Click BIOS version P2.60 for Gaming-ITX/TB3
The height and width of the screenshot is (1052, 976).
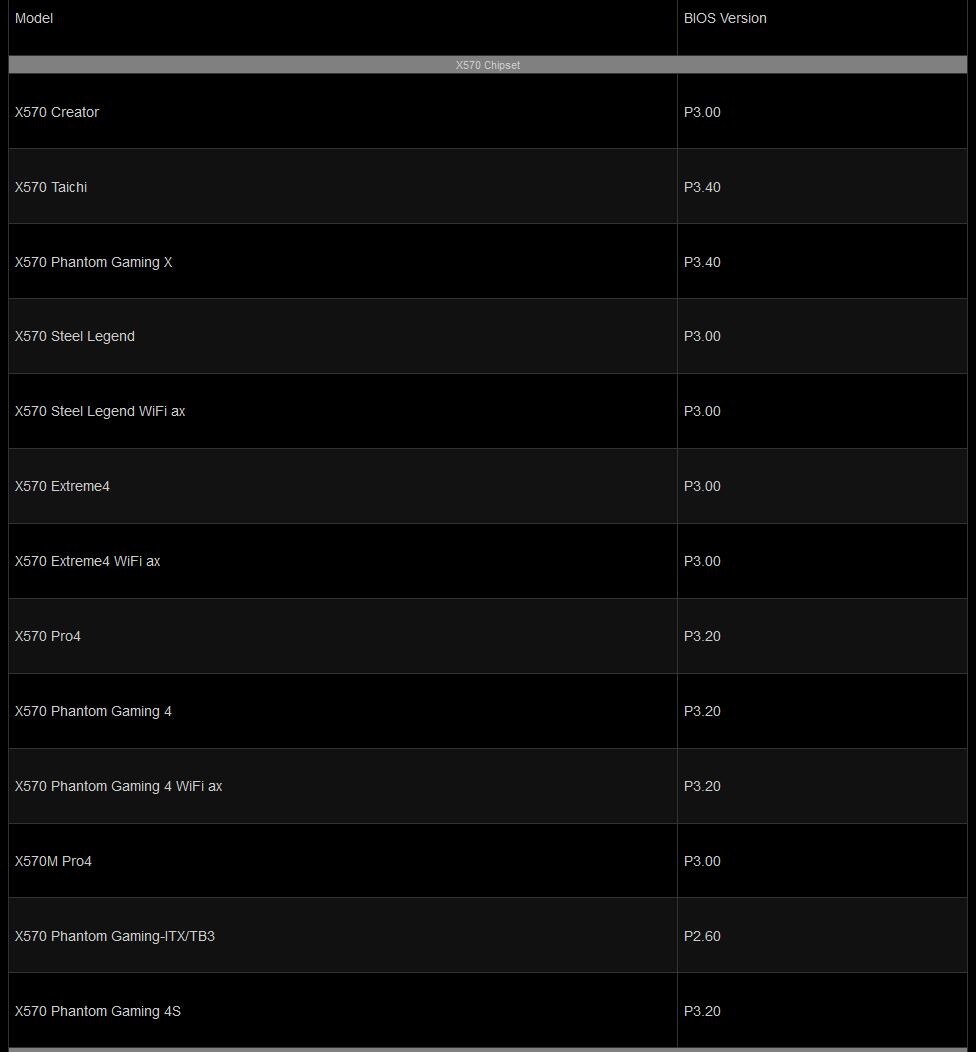coord(702,936)
